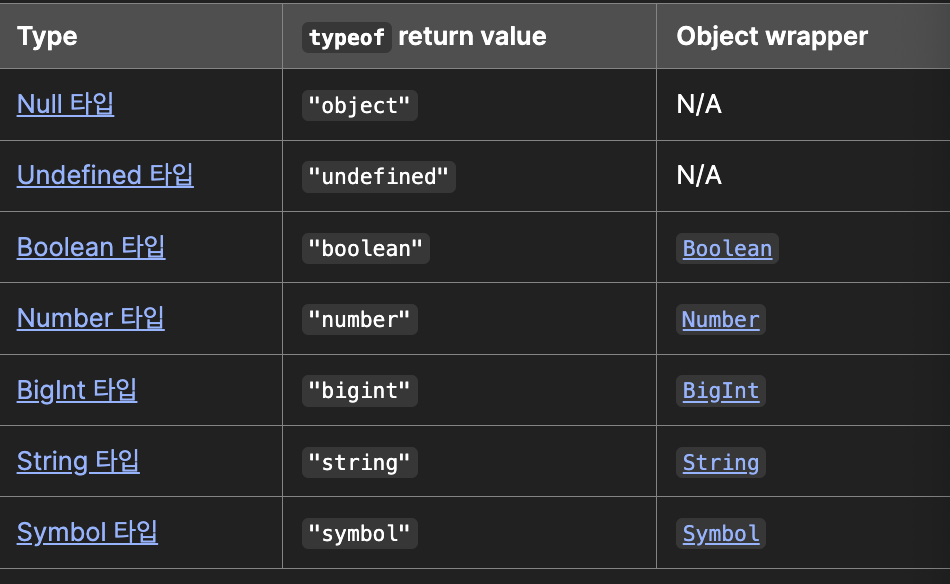This screenshot has height=584, width=950.
Task: Open the Null 타입 link
Action: tap(65, 104)
